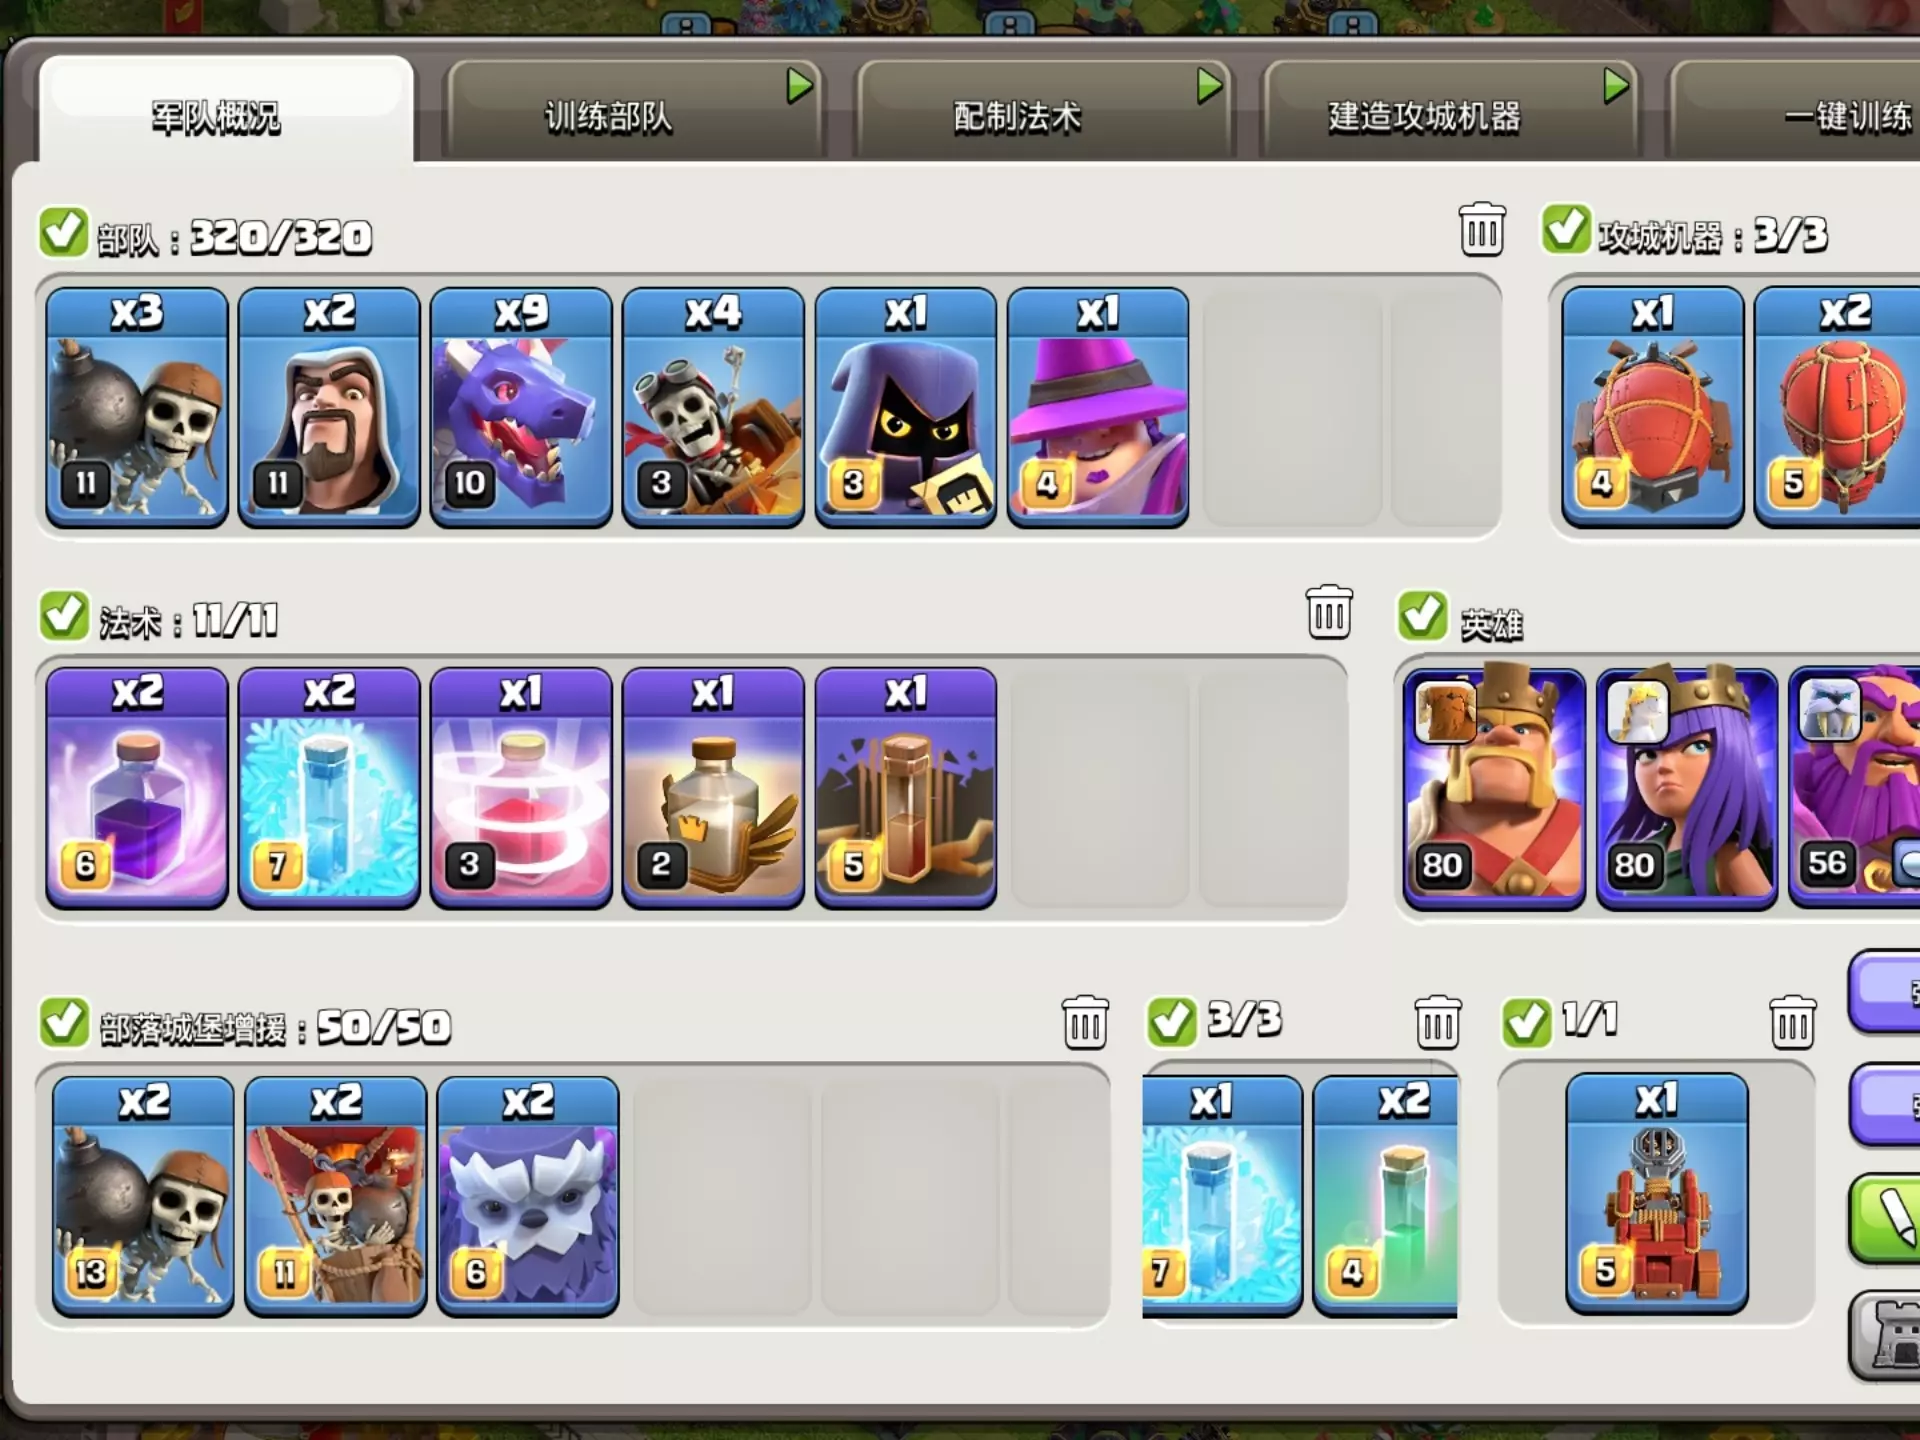Click the trash icon beside troops 320/320

pos(1482,229)
